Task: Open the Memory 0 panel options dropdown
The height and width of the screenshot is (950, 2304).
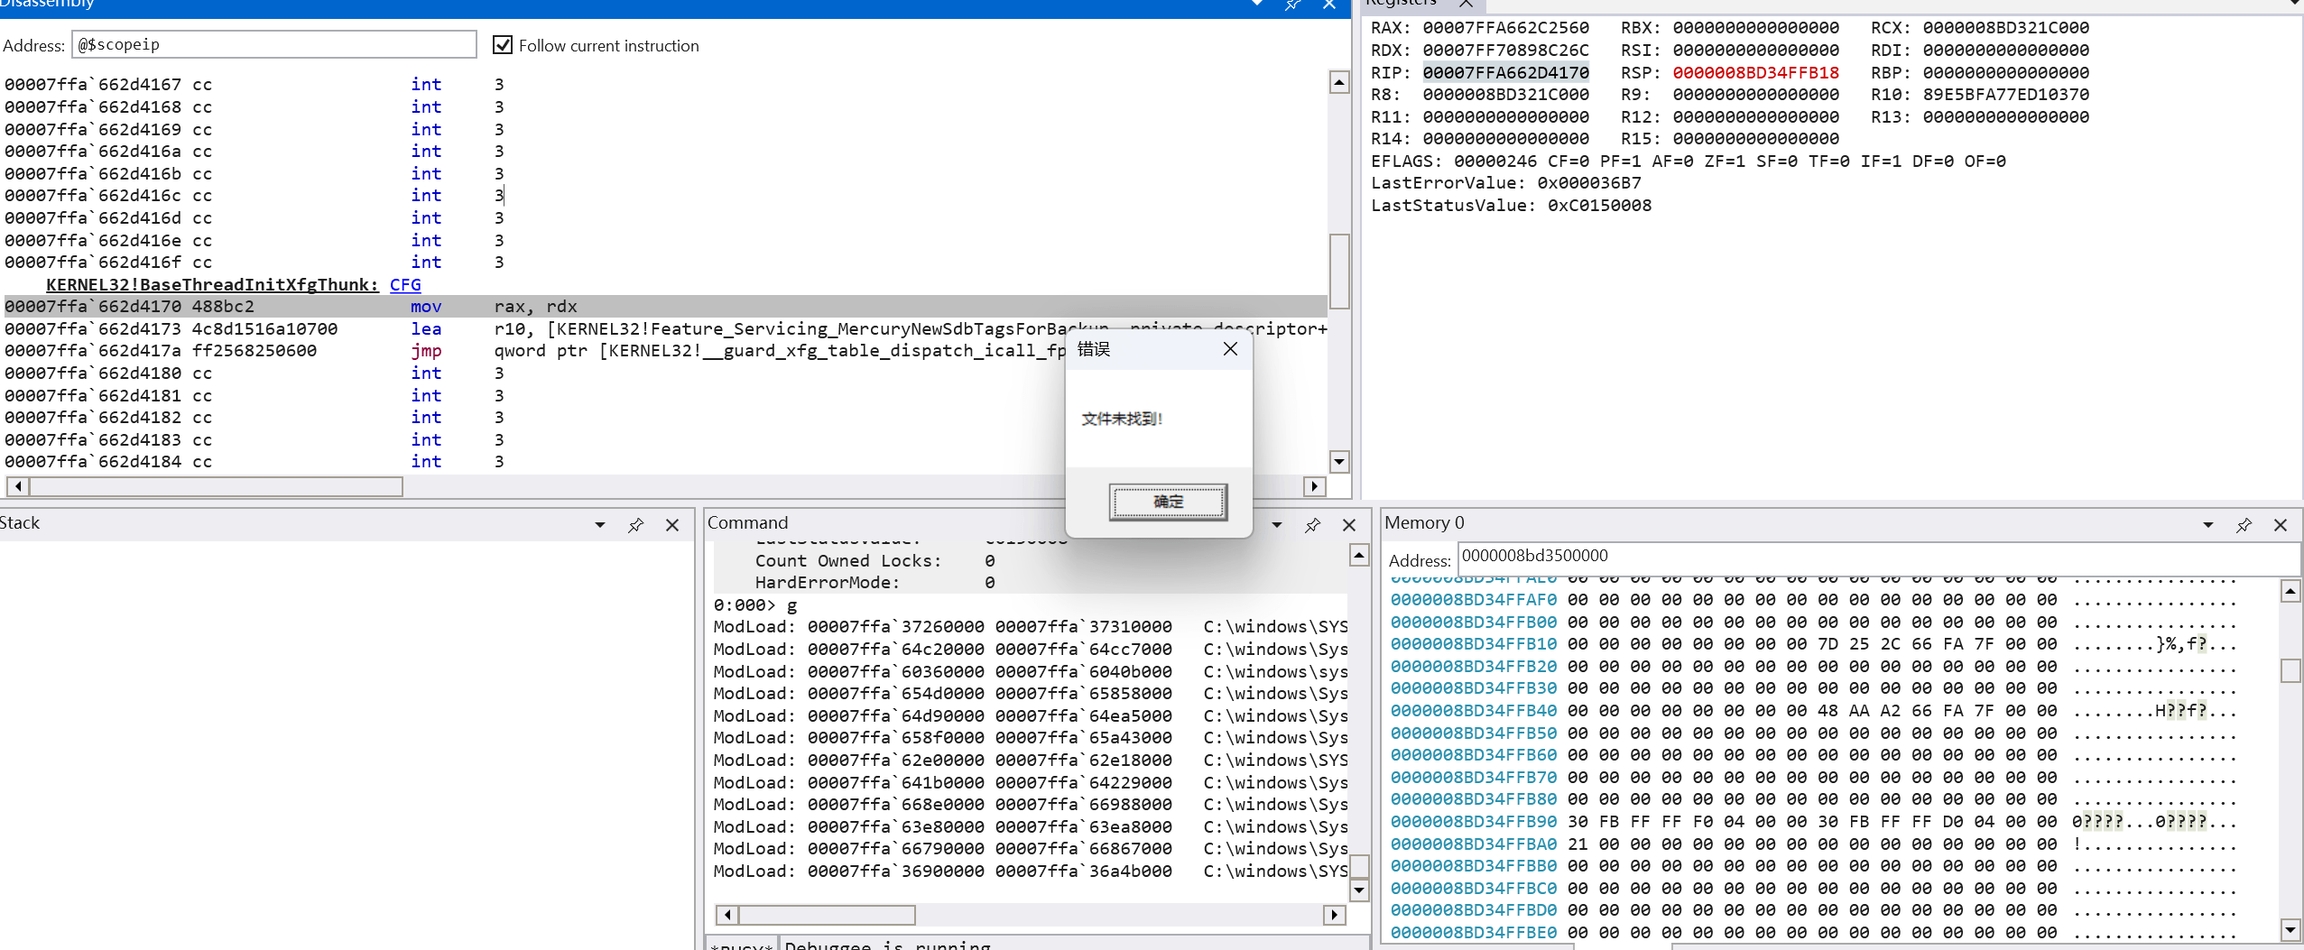Action: point(2208,525)
